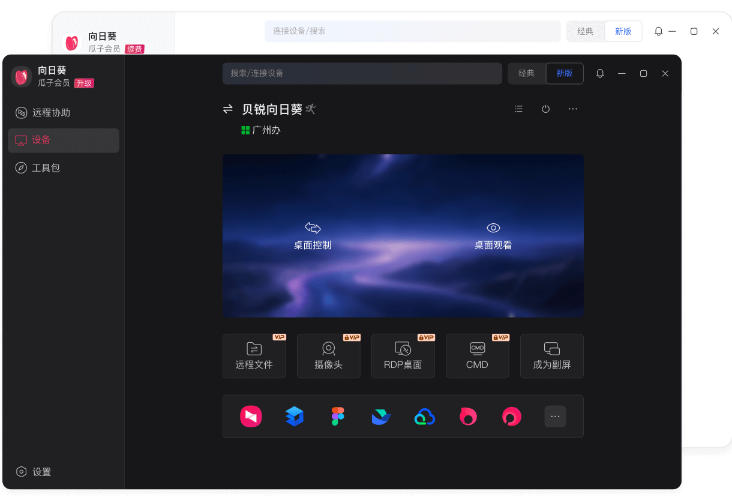The width and height of the screenshot is (732, 501).
Task: Open the pink flag app icon
Action: pyautogui.click(x=251, y=416)
